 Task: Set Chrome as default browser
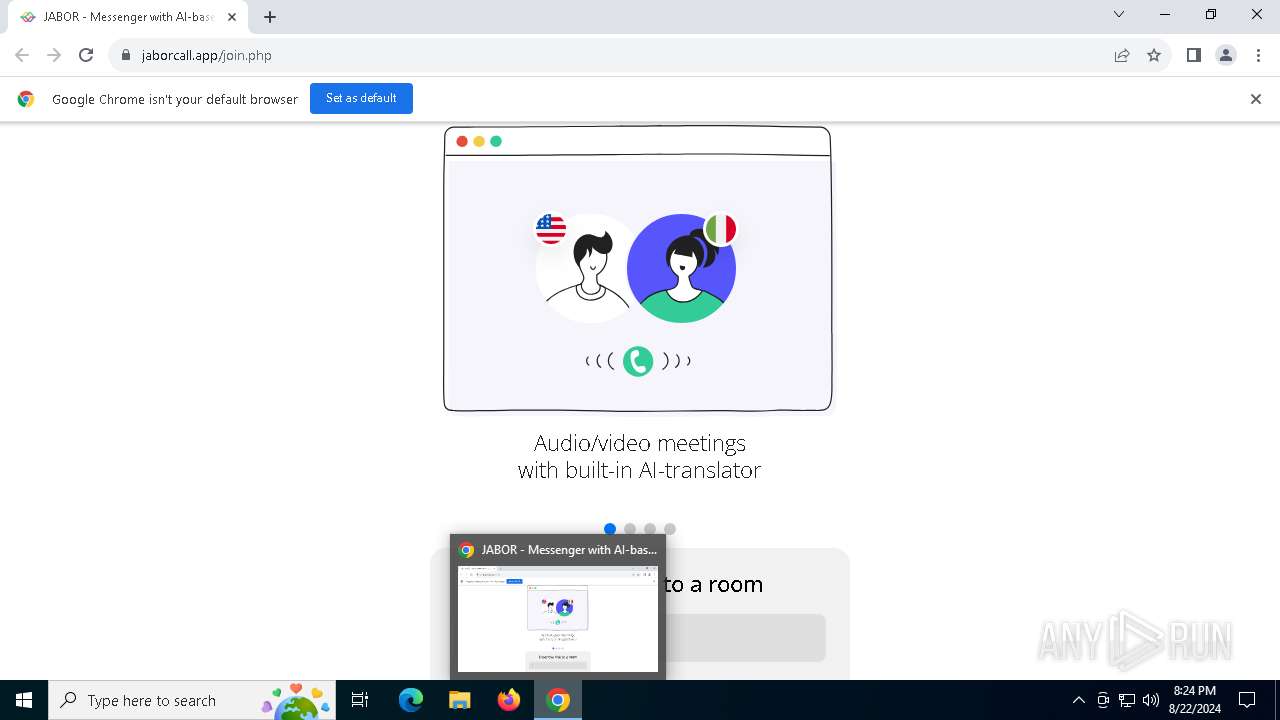tap(361, 98)
